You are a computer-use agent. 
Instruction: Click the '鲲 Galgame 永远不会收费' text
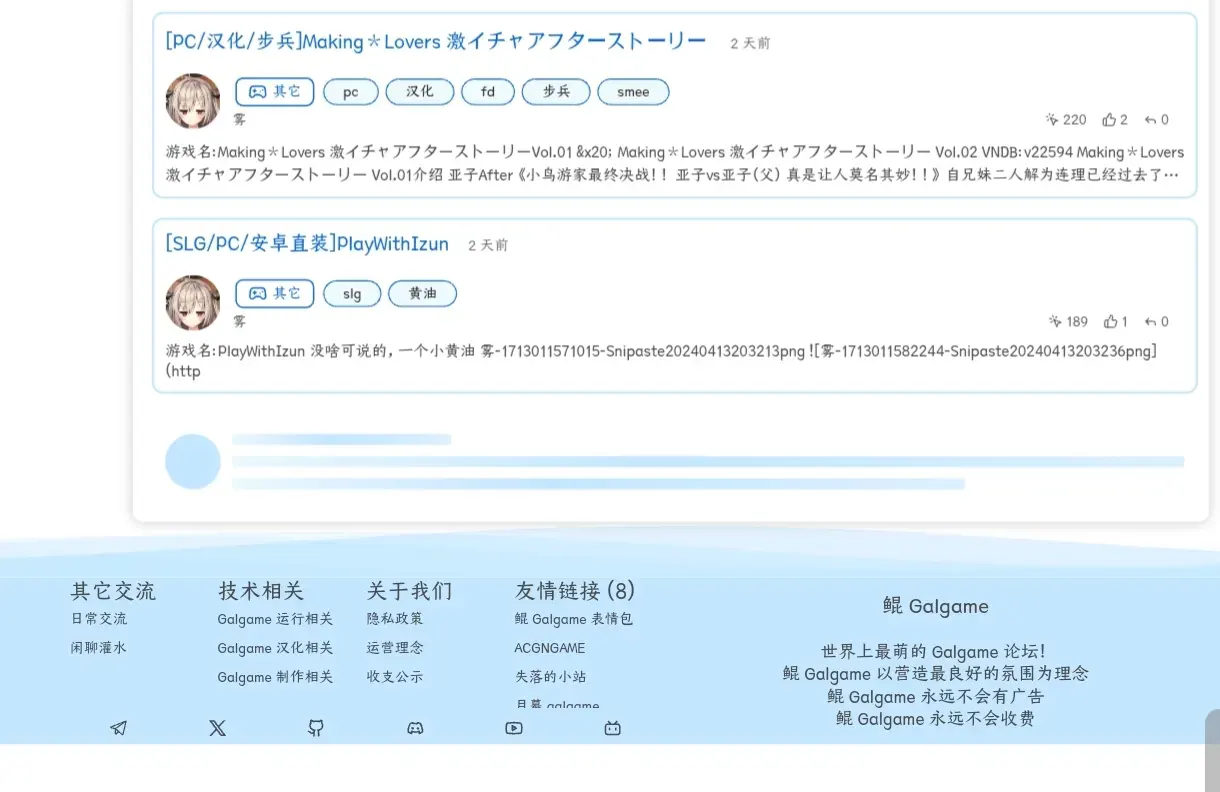click(x=936, y=718)
